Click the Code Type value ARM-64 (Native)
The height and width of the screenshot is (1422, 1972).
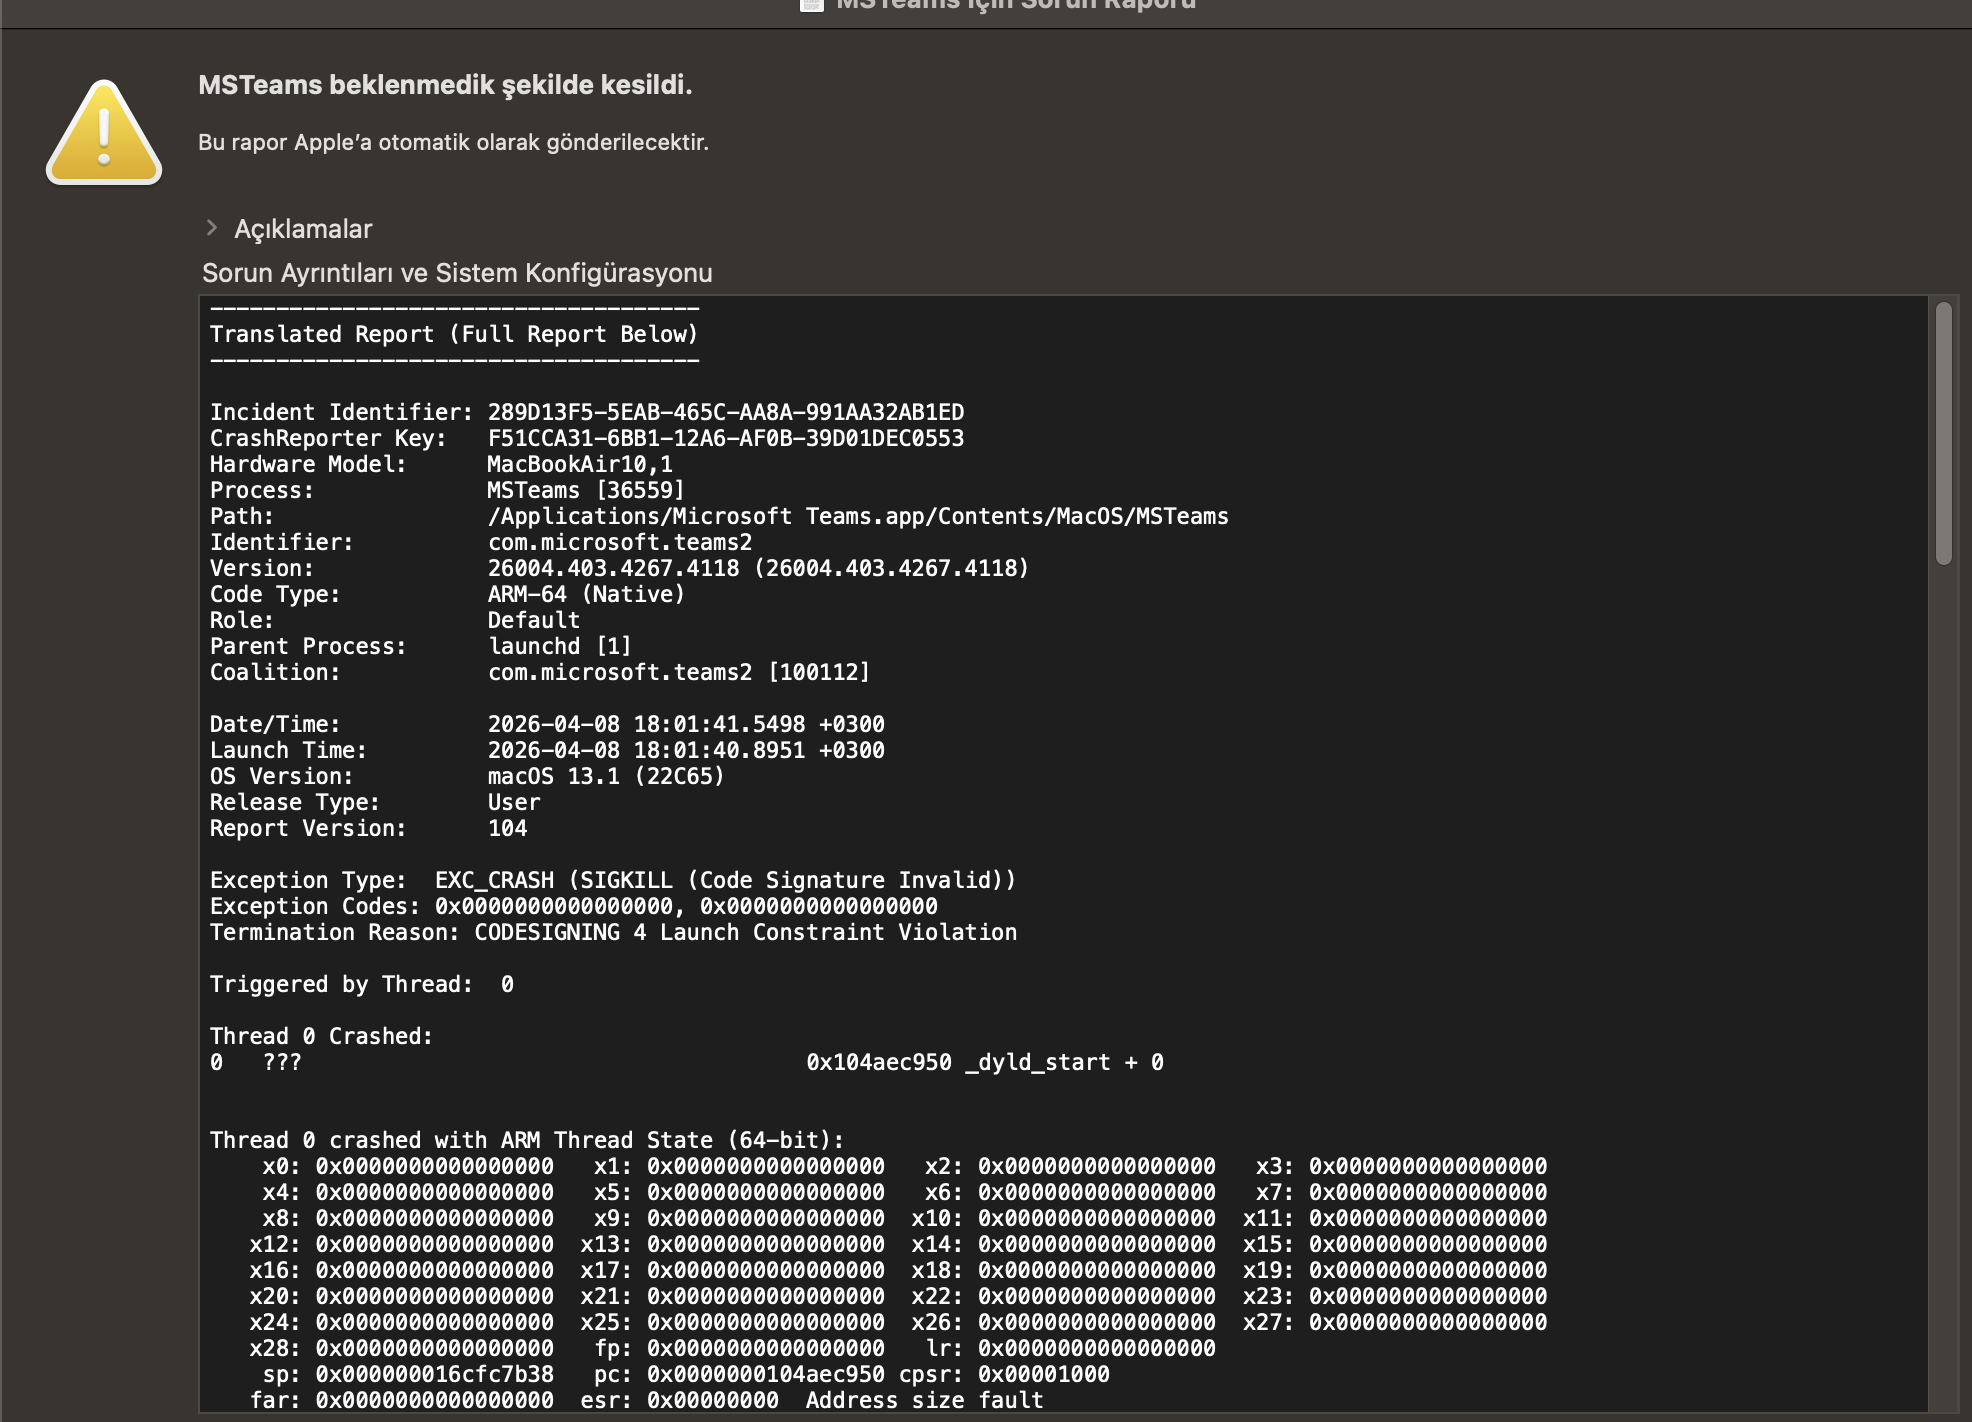pyautogui.click(x=586, y=594)
